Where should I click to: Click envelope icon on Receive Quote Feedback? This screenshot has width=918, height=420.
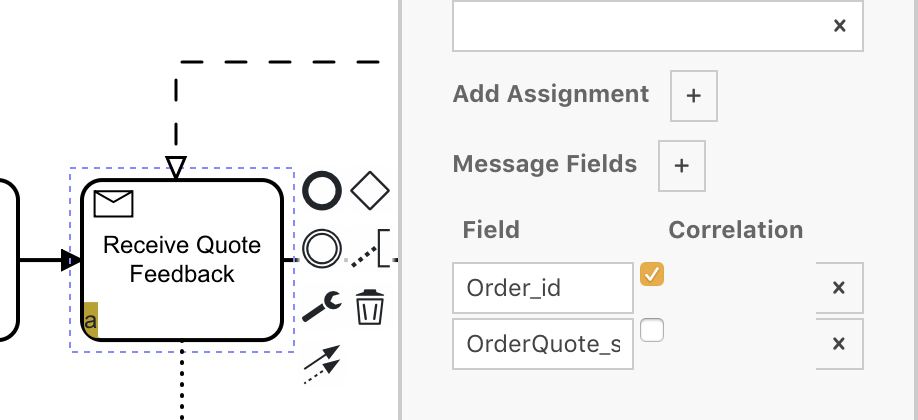(113, 204)
